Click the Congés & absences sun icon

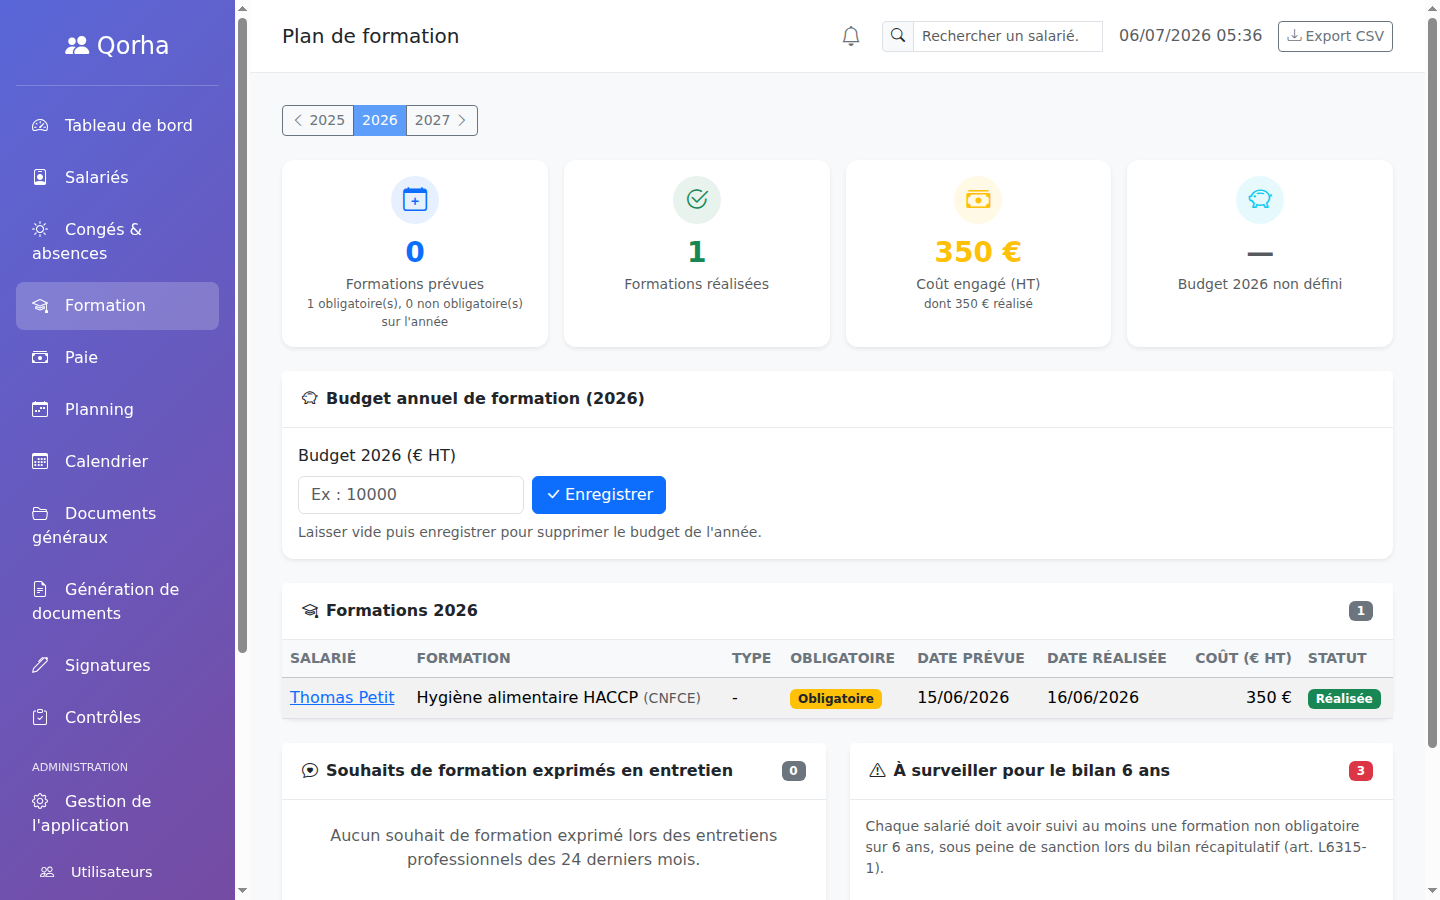40,229
